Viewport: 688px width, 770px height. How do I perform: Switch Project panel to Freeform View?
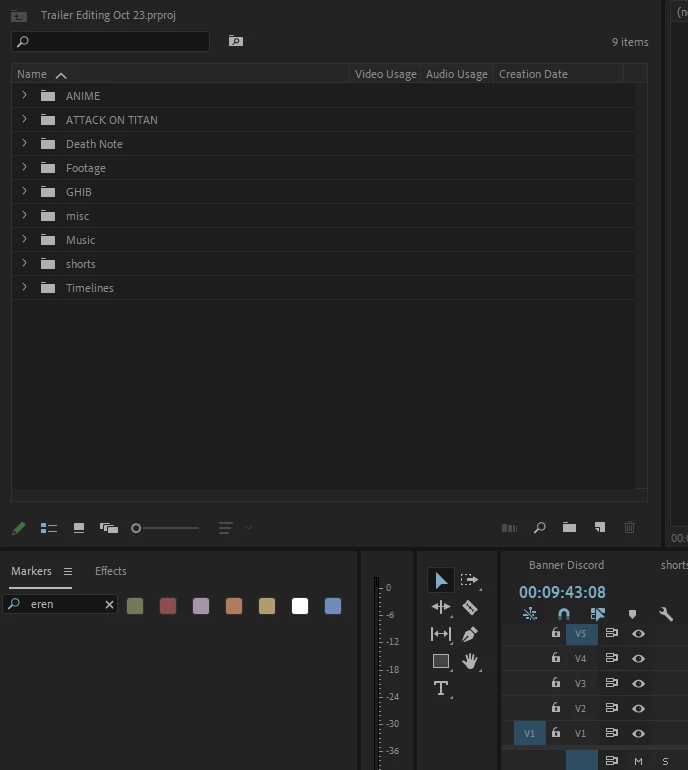(109, 528)
